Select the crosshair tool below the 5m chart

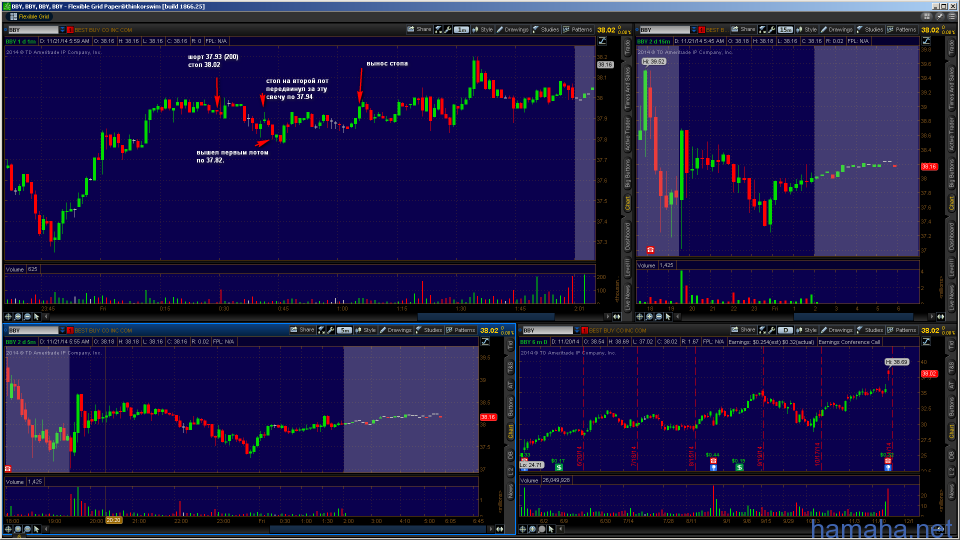9,528
